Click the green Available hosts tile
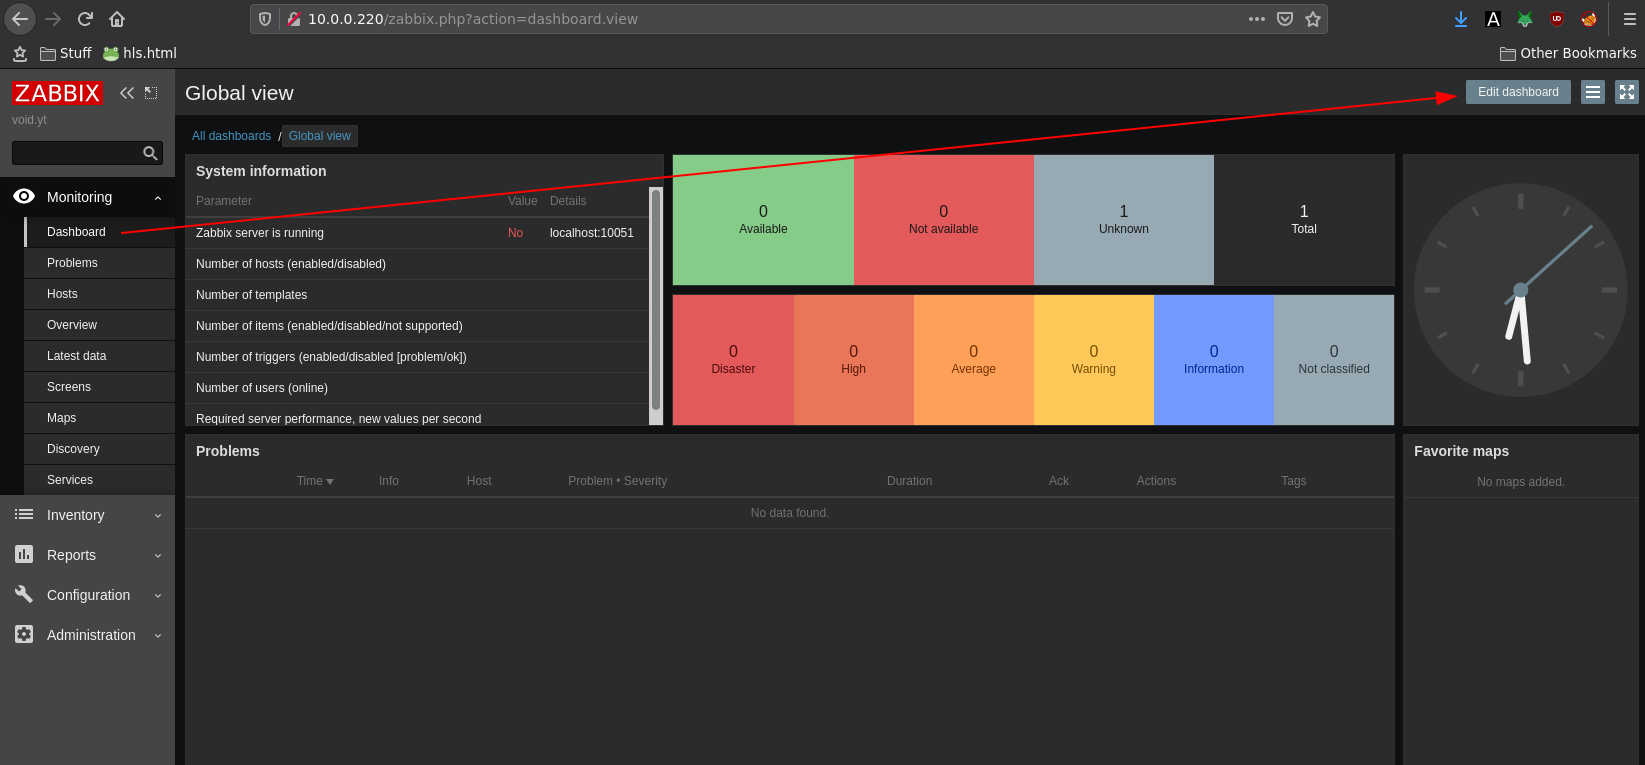This screenshot has width=1645, height=765. click(x=763, y=220)
